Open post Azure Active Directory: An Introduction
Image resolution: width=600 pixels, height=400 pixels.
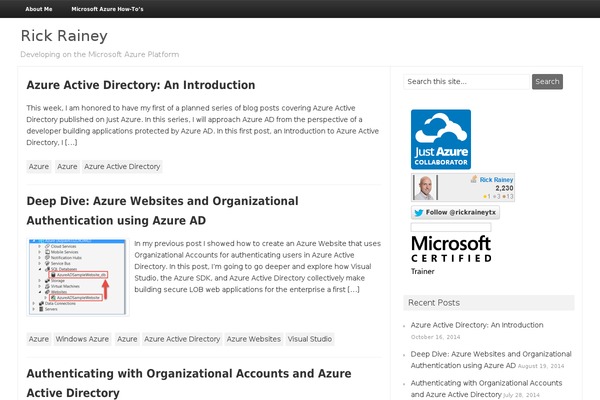click(x=140, y=85)
